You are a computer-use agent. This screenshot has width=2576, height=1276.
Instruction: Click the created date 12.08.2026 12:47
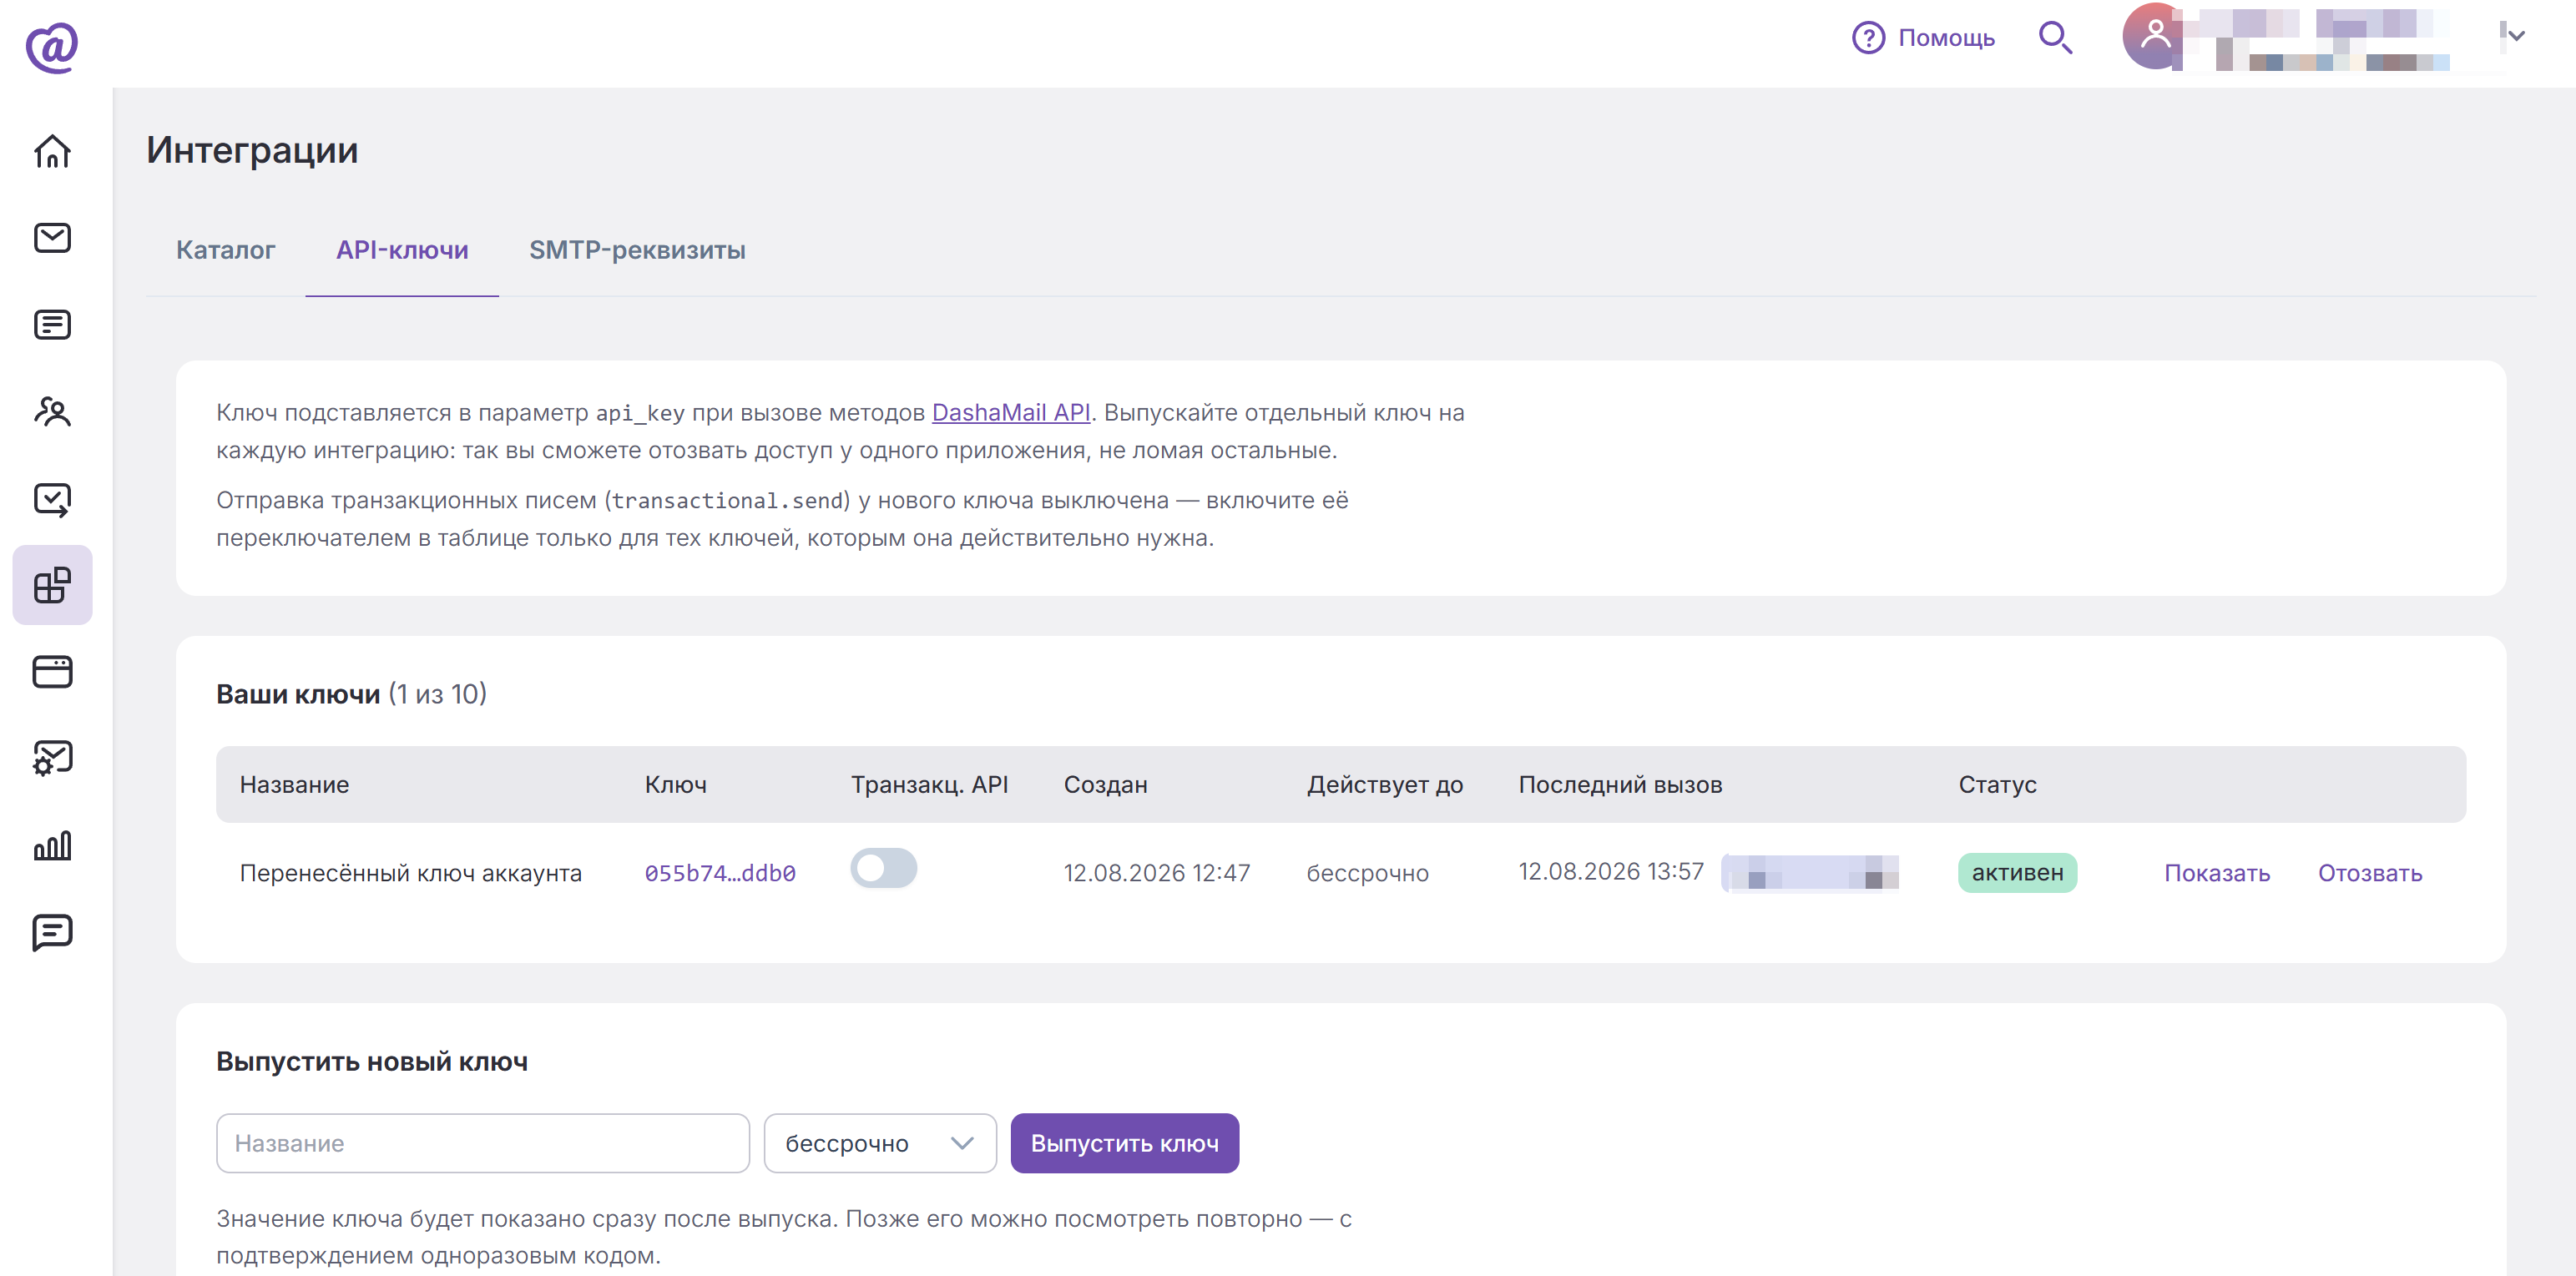click(x=1157, y=873)
